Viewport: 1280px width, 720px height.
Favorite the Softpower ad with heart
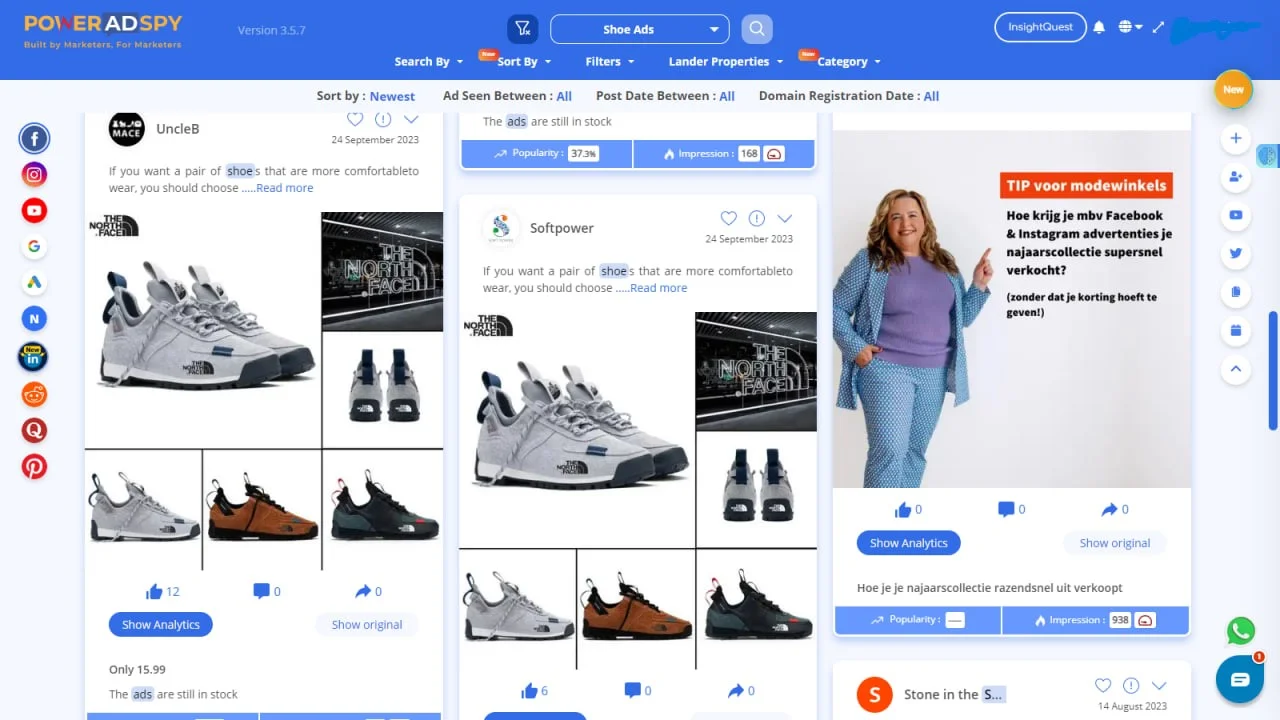point(729,218)
